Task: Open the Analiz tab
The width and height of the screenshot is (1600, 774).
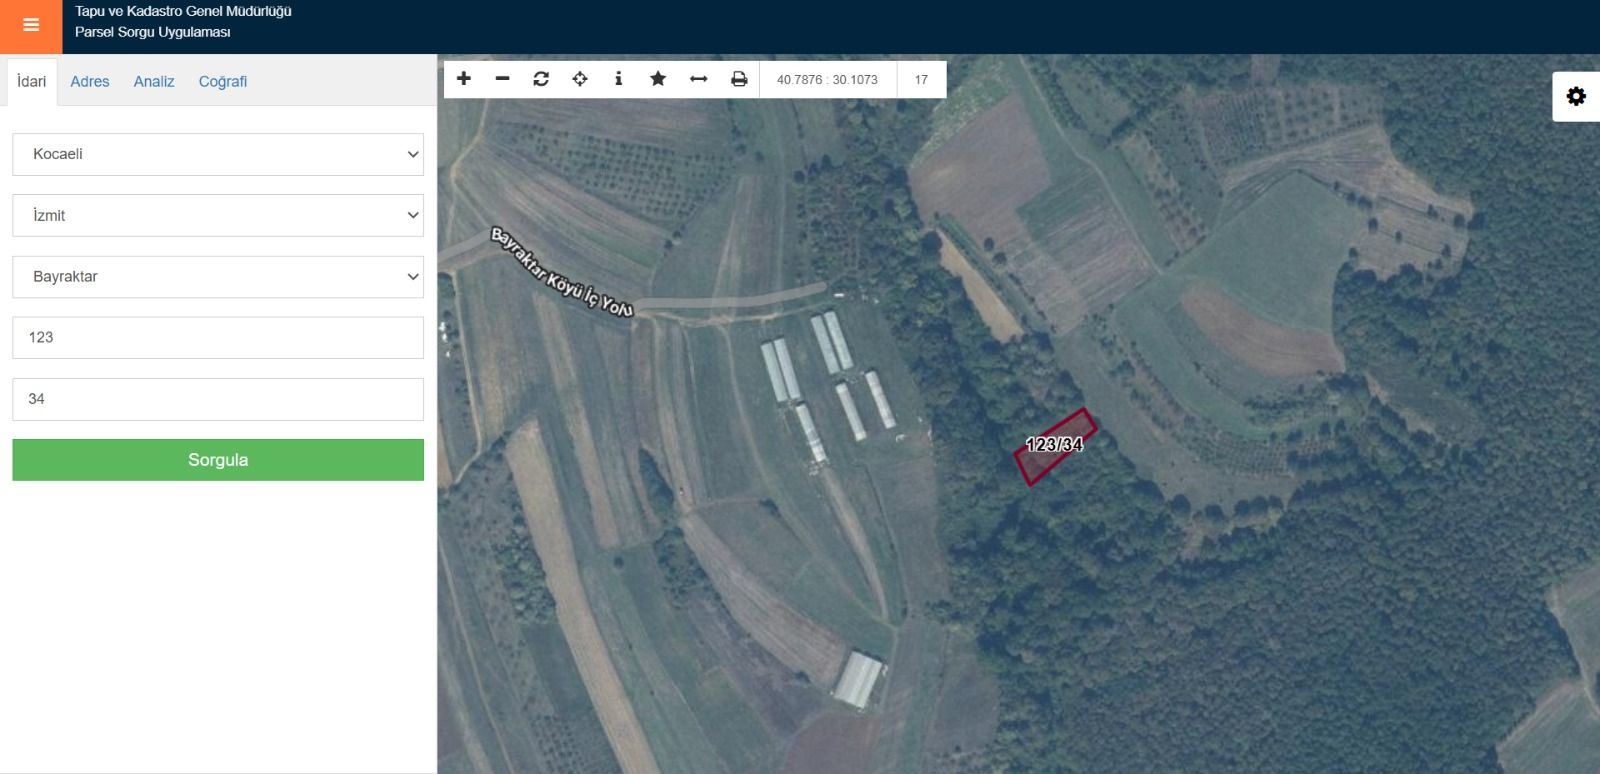Action: [154, 82]
